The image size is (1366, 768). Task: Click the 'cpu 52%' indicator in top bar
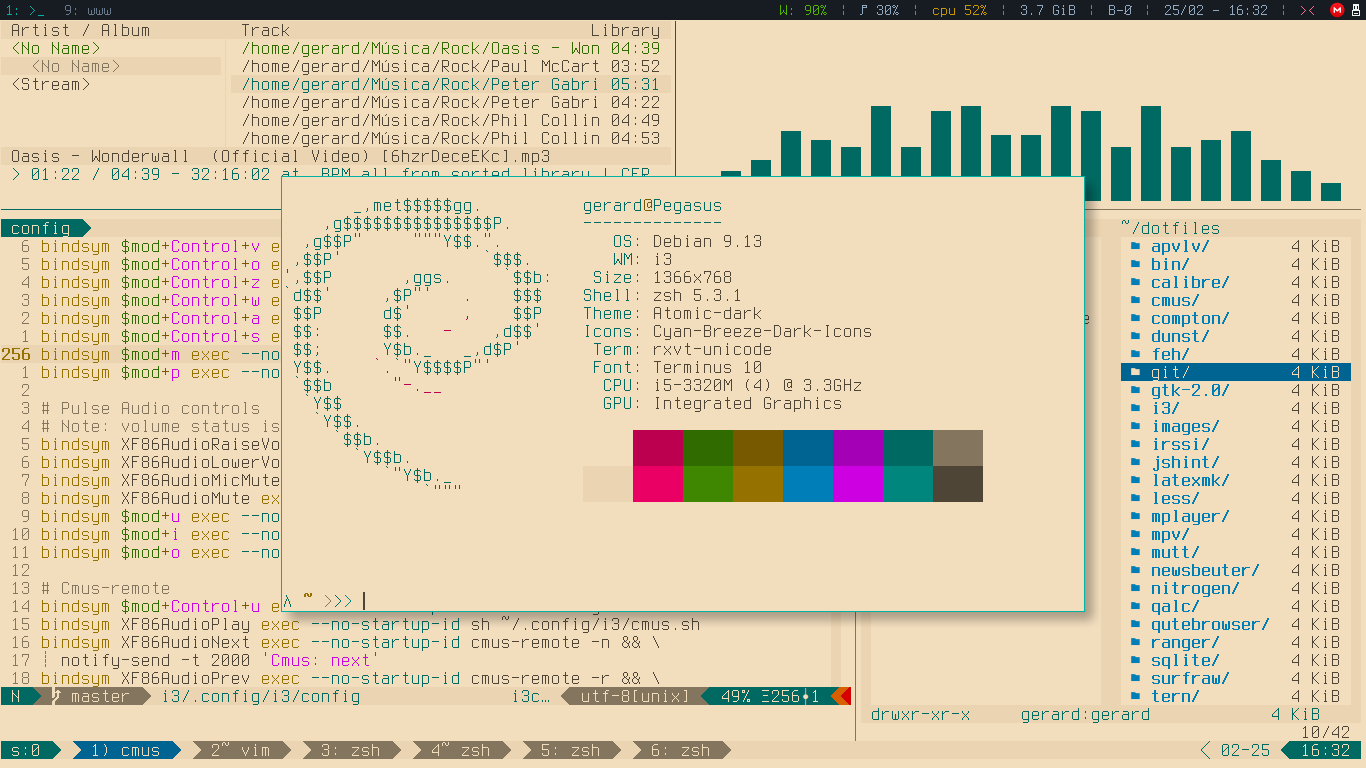click(x=959, y=10)
